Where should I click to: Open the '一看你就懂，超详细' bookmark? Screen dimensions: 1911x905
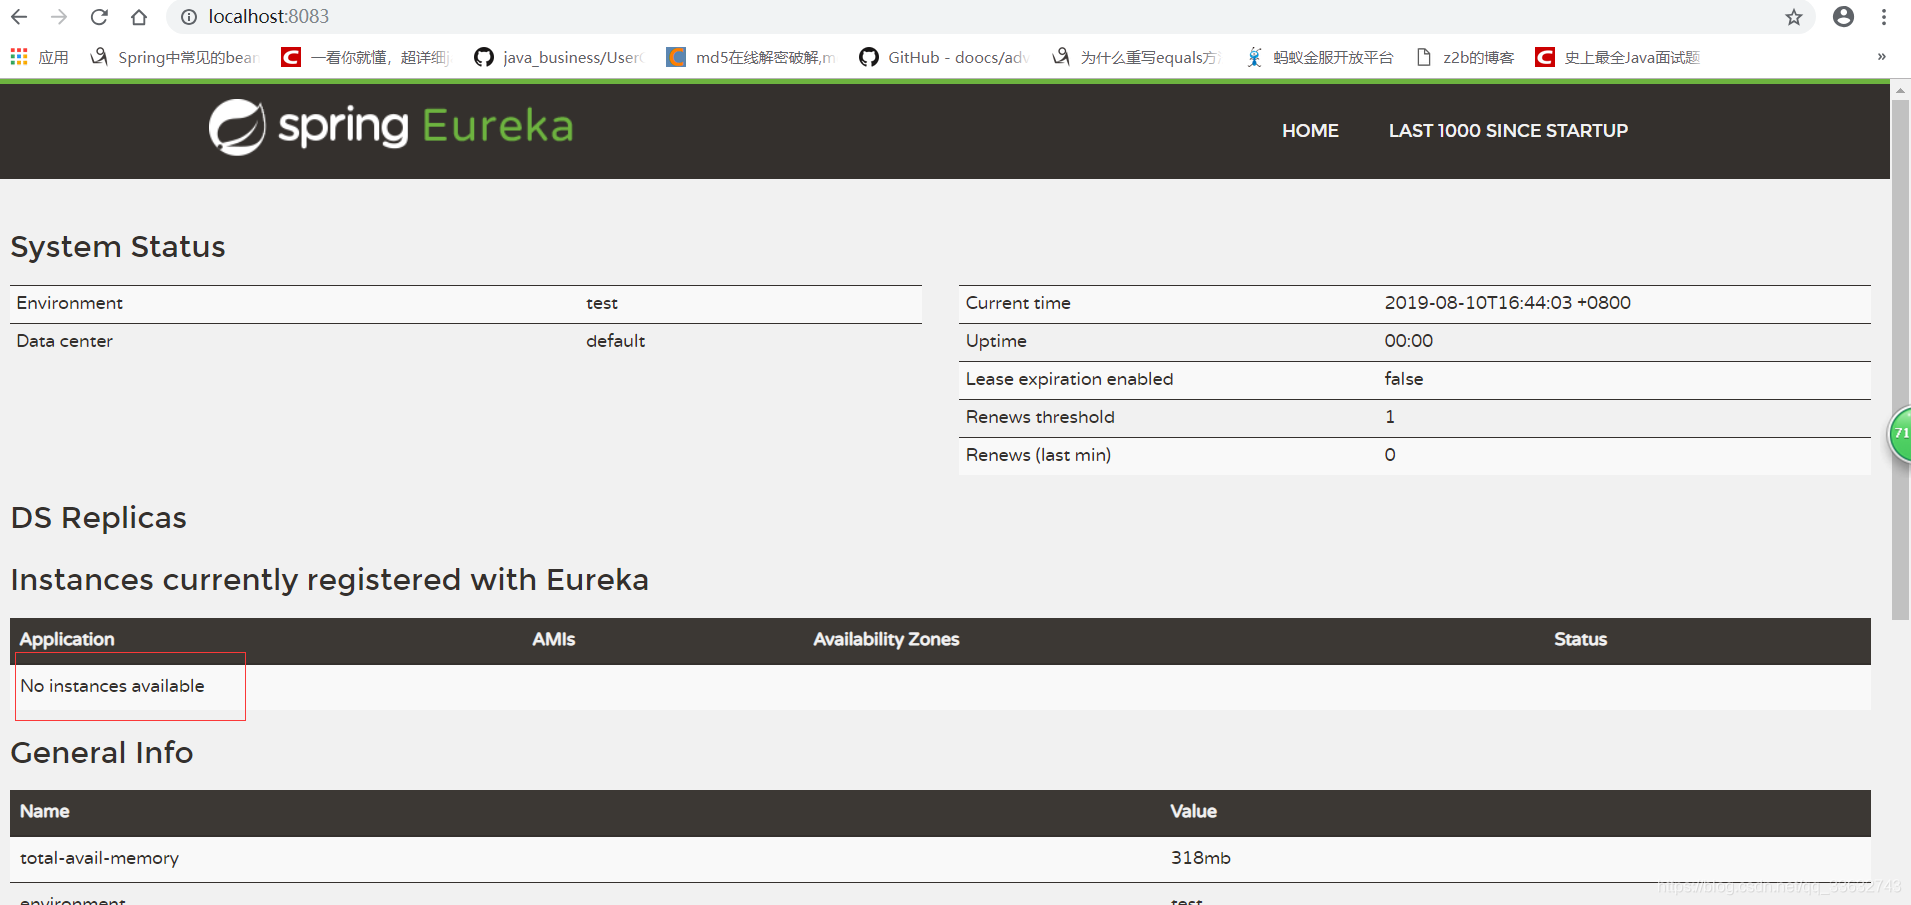[365, 58]
